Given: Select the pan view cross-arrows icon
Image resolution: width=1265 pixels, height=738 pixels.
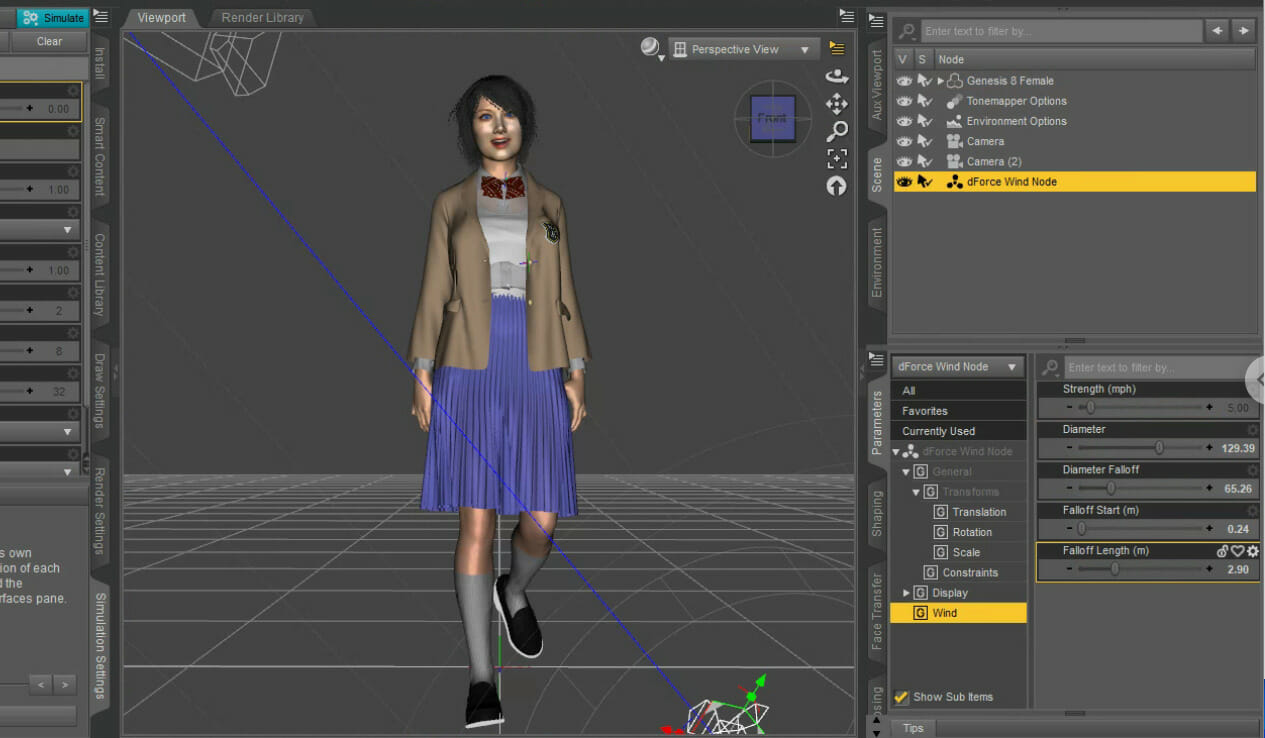Looking at the screenshot, I should [836, 104].
